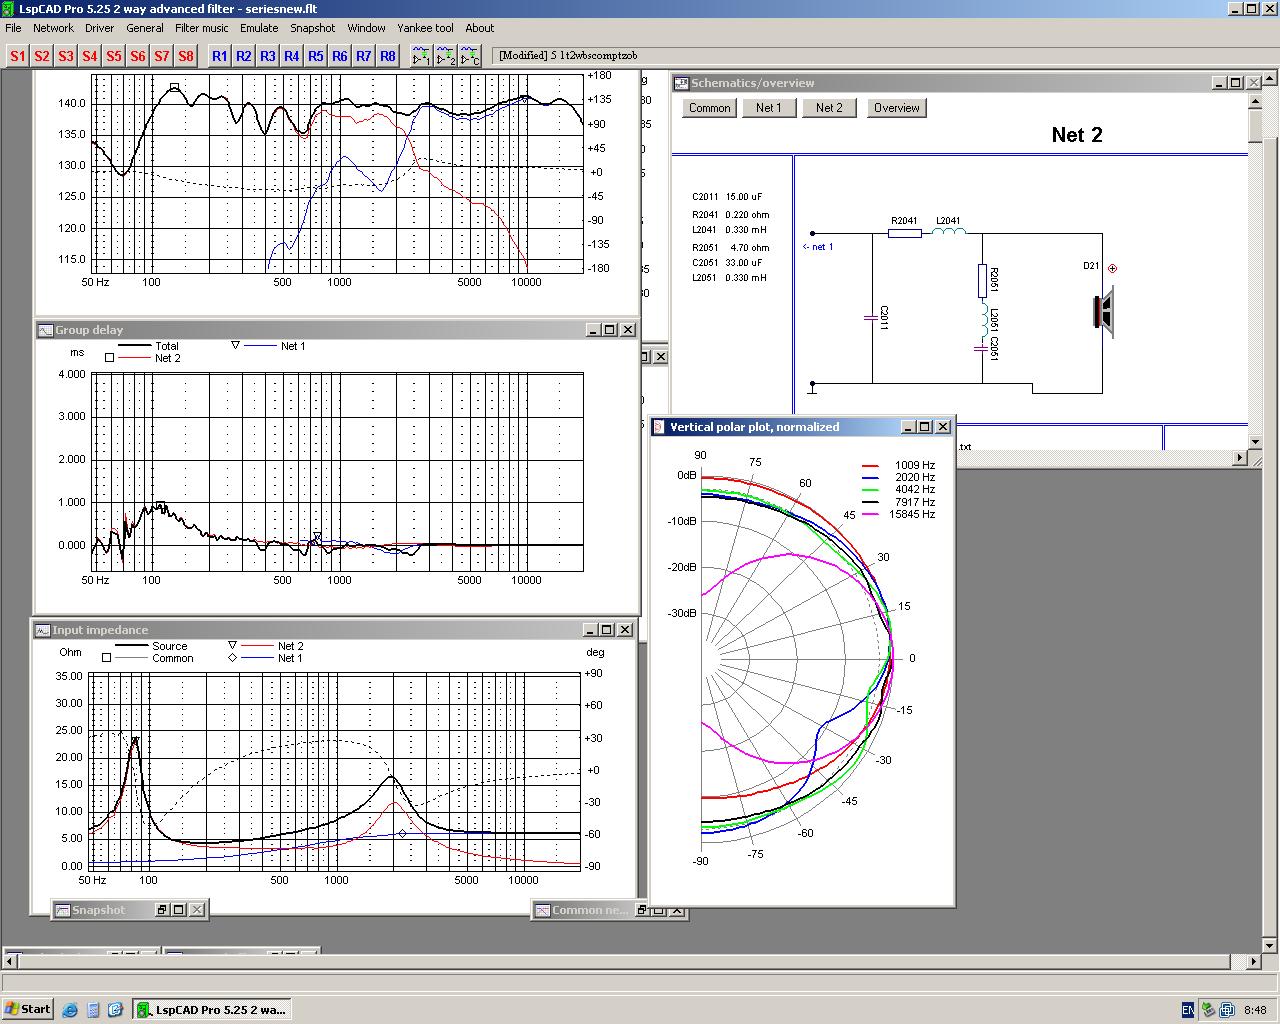Screen dimensions: 1280x1024
Task: Open the Snapshot menu
Action: 313,28
